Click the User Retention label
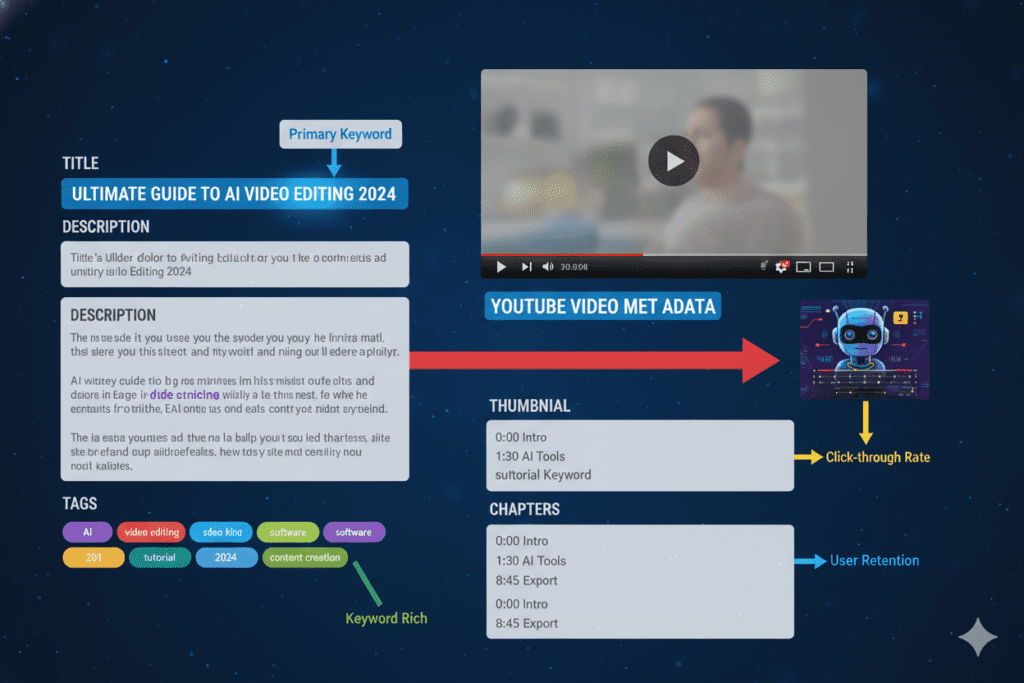Viewport: 1024px width, 683px height. click(x=874, y=560)
